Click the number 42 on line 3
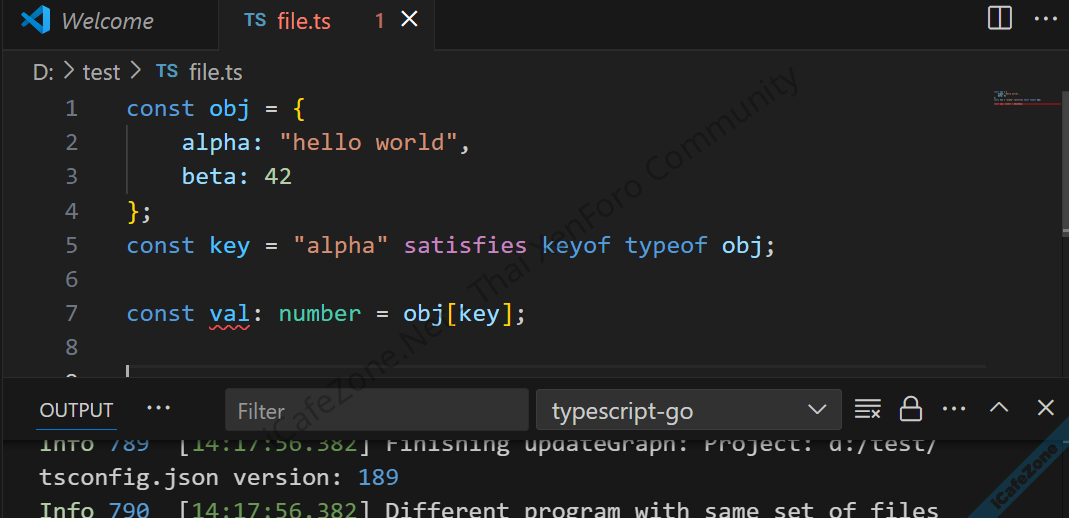The width and height of the screenshot is (1069, 518). pos(278,177)
